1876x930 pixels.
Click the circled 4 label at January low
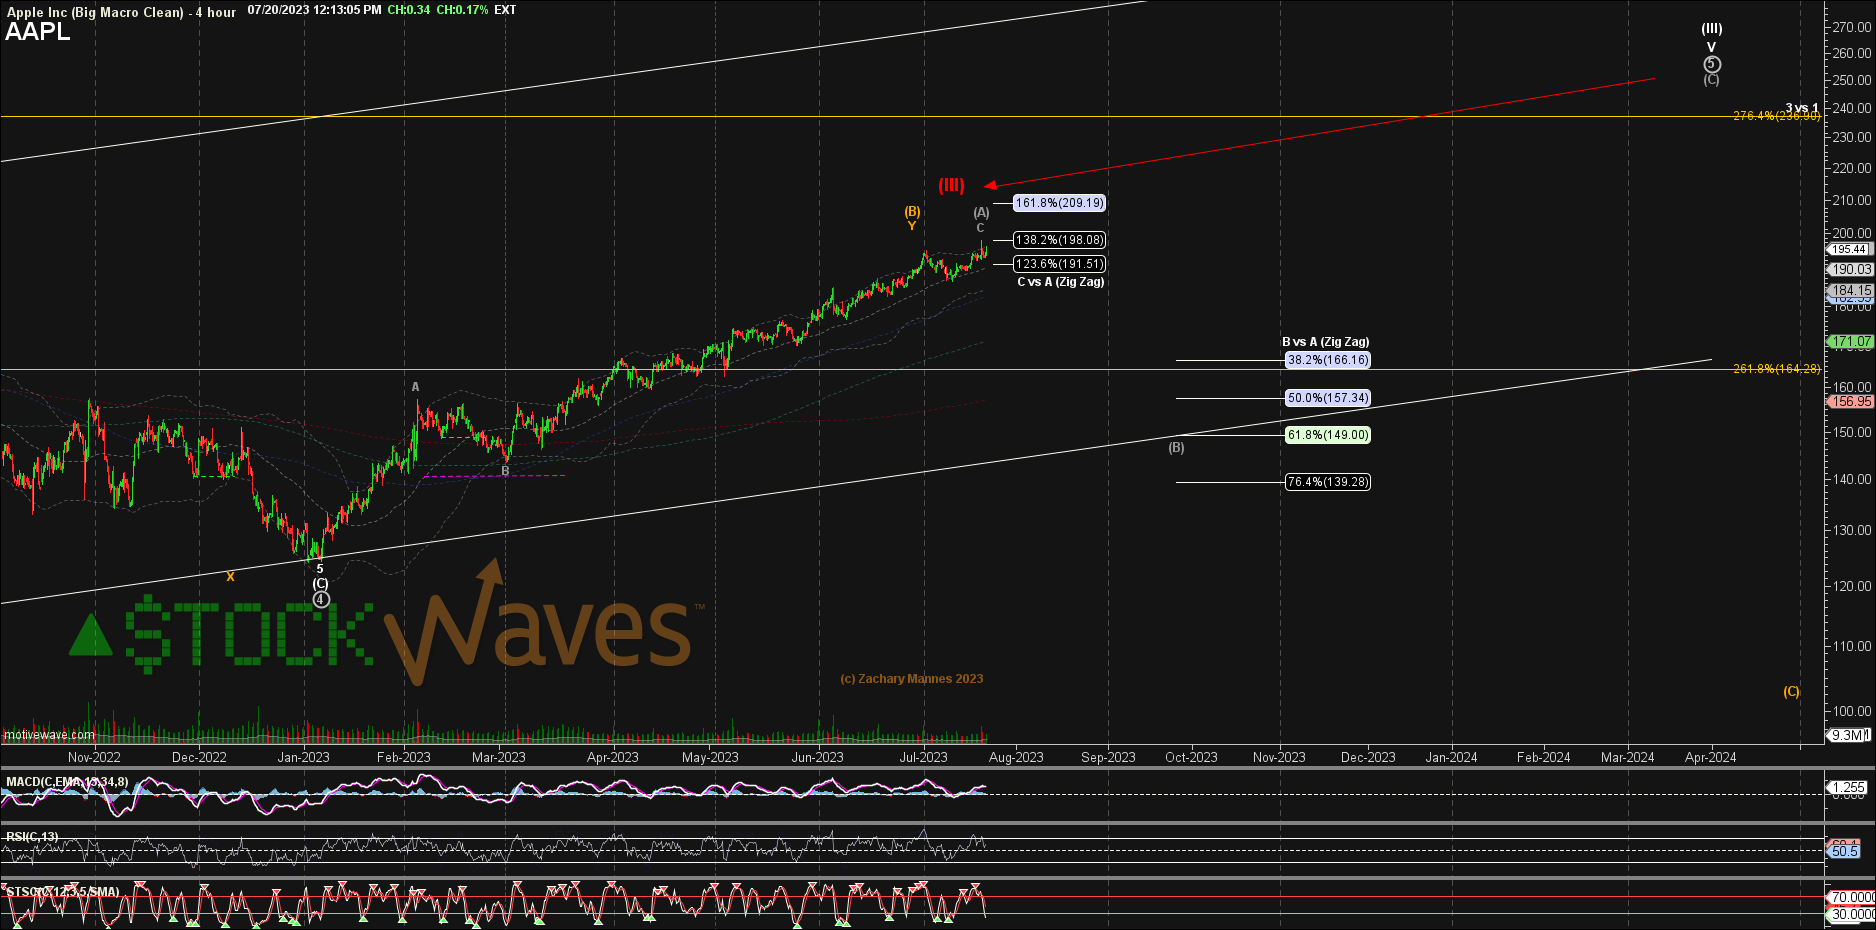(x=320, y=600)
